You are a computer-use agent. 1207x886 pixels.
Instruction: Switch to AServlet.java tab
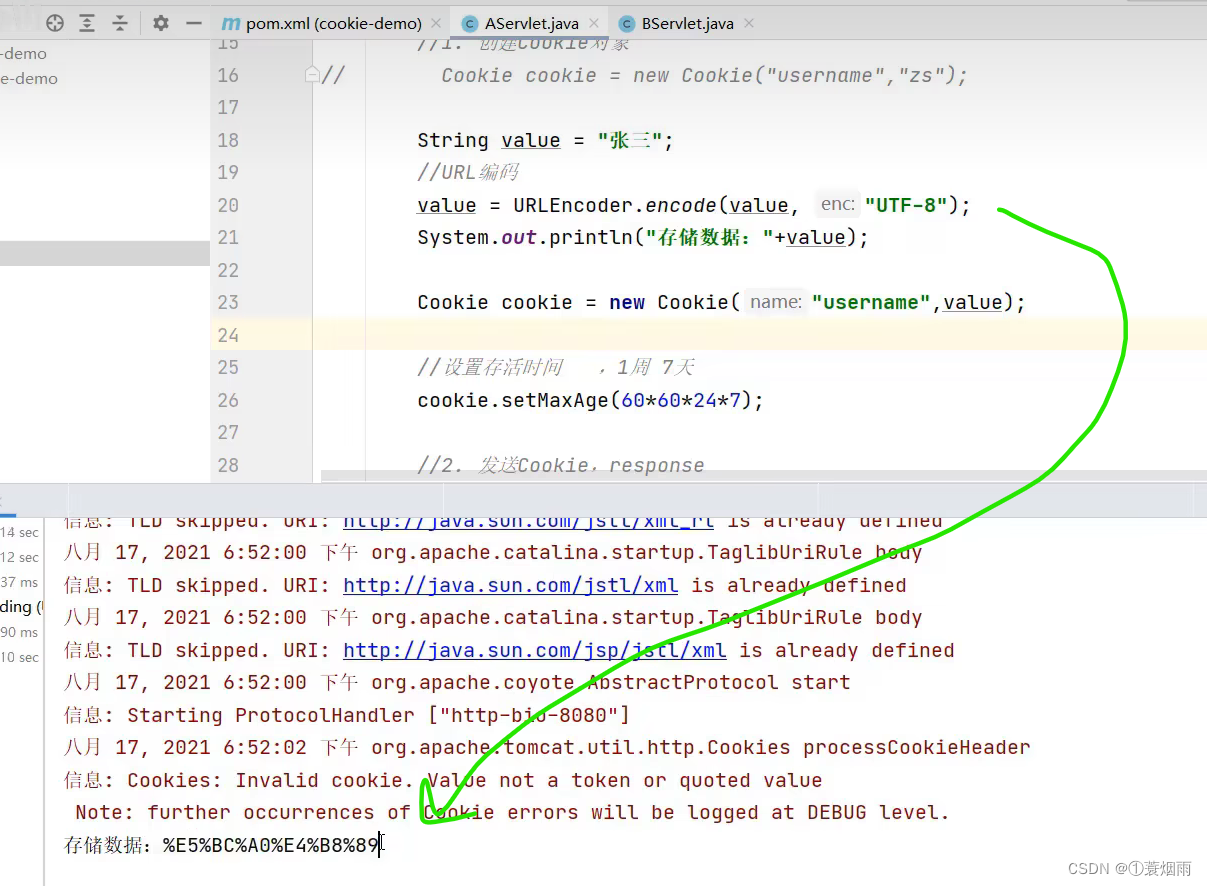531,23
